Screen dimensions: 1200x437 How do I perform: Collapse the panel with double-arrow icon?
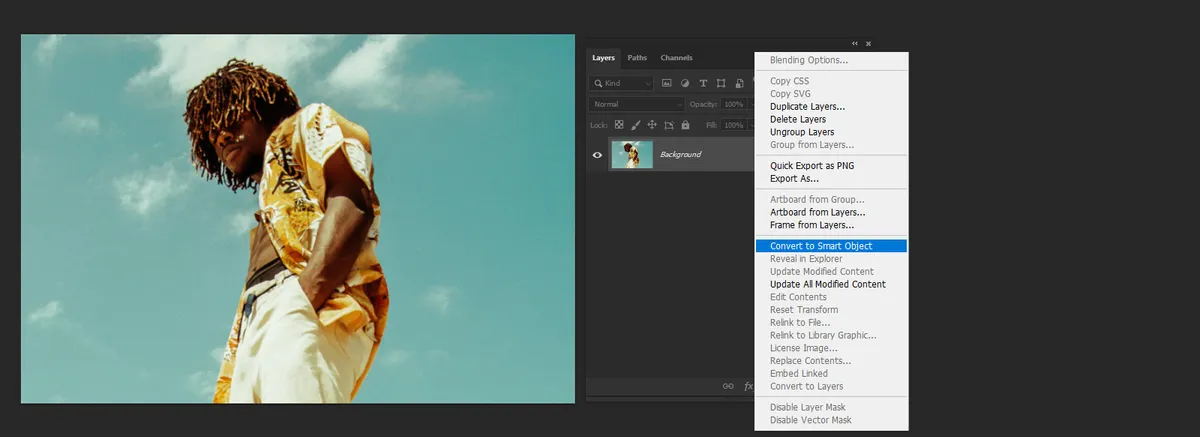tap(855, 44)
